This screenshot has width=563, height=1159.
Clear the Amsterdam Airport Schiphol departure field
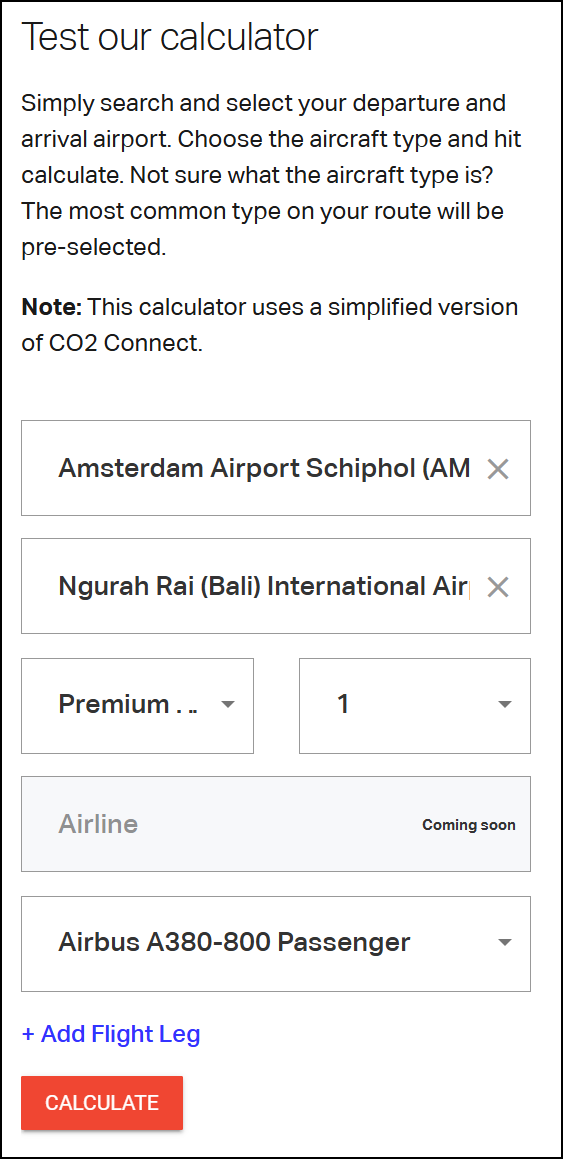pyautogui.click(x=498, y=469)
